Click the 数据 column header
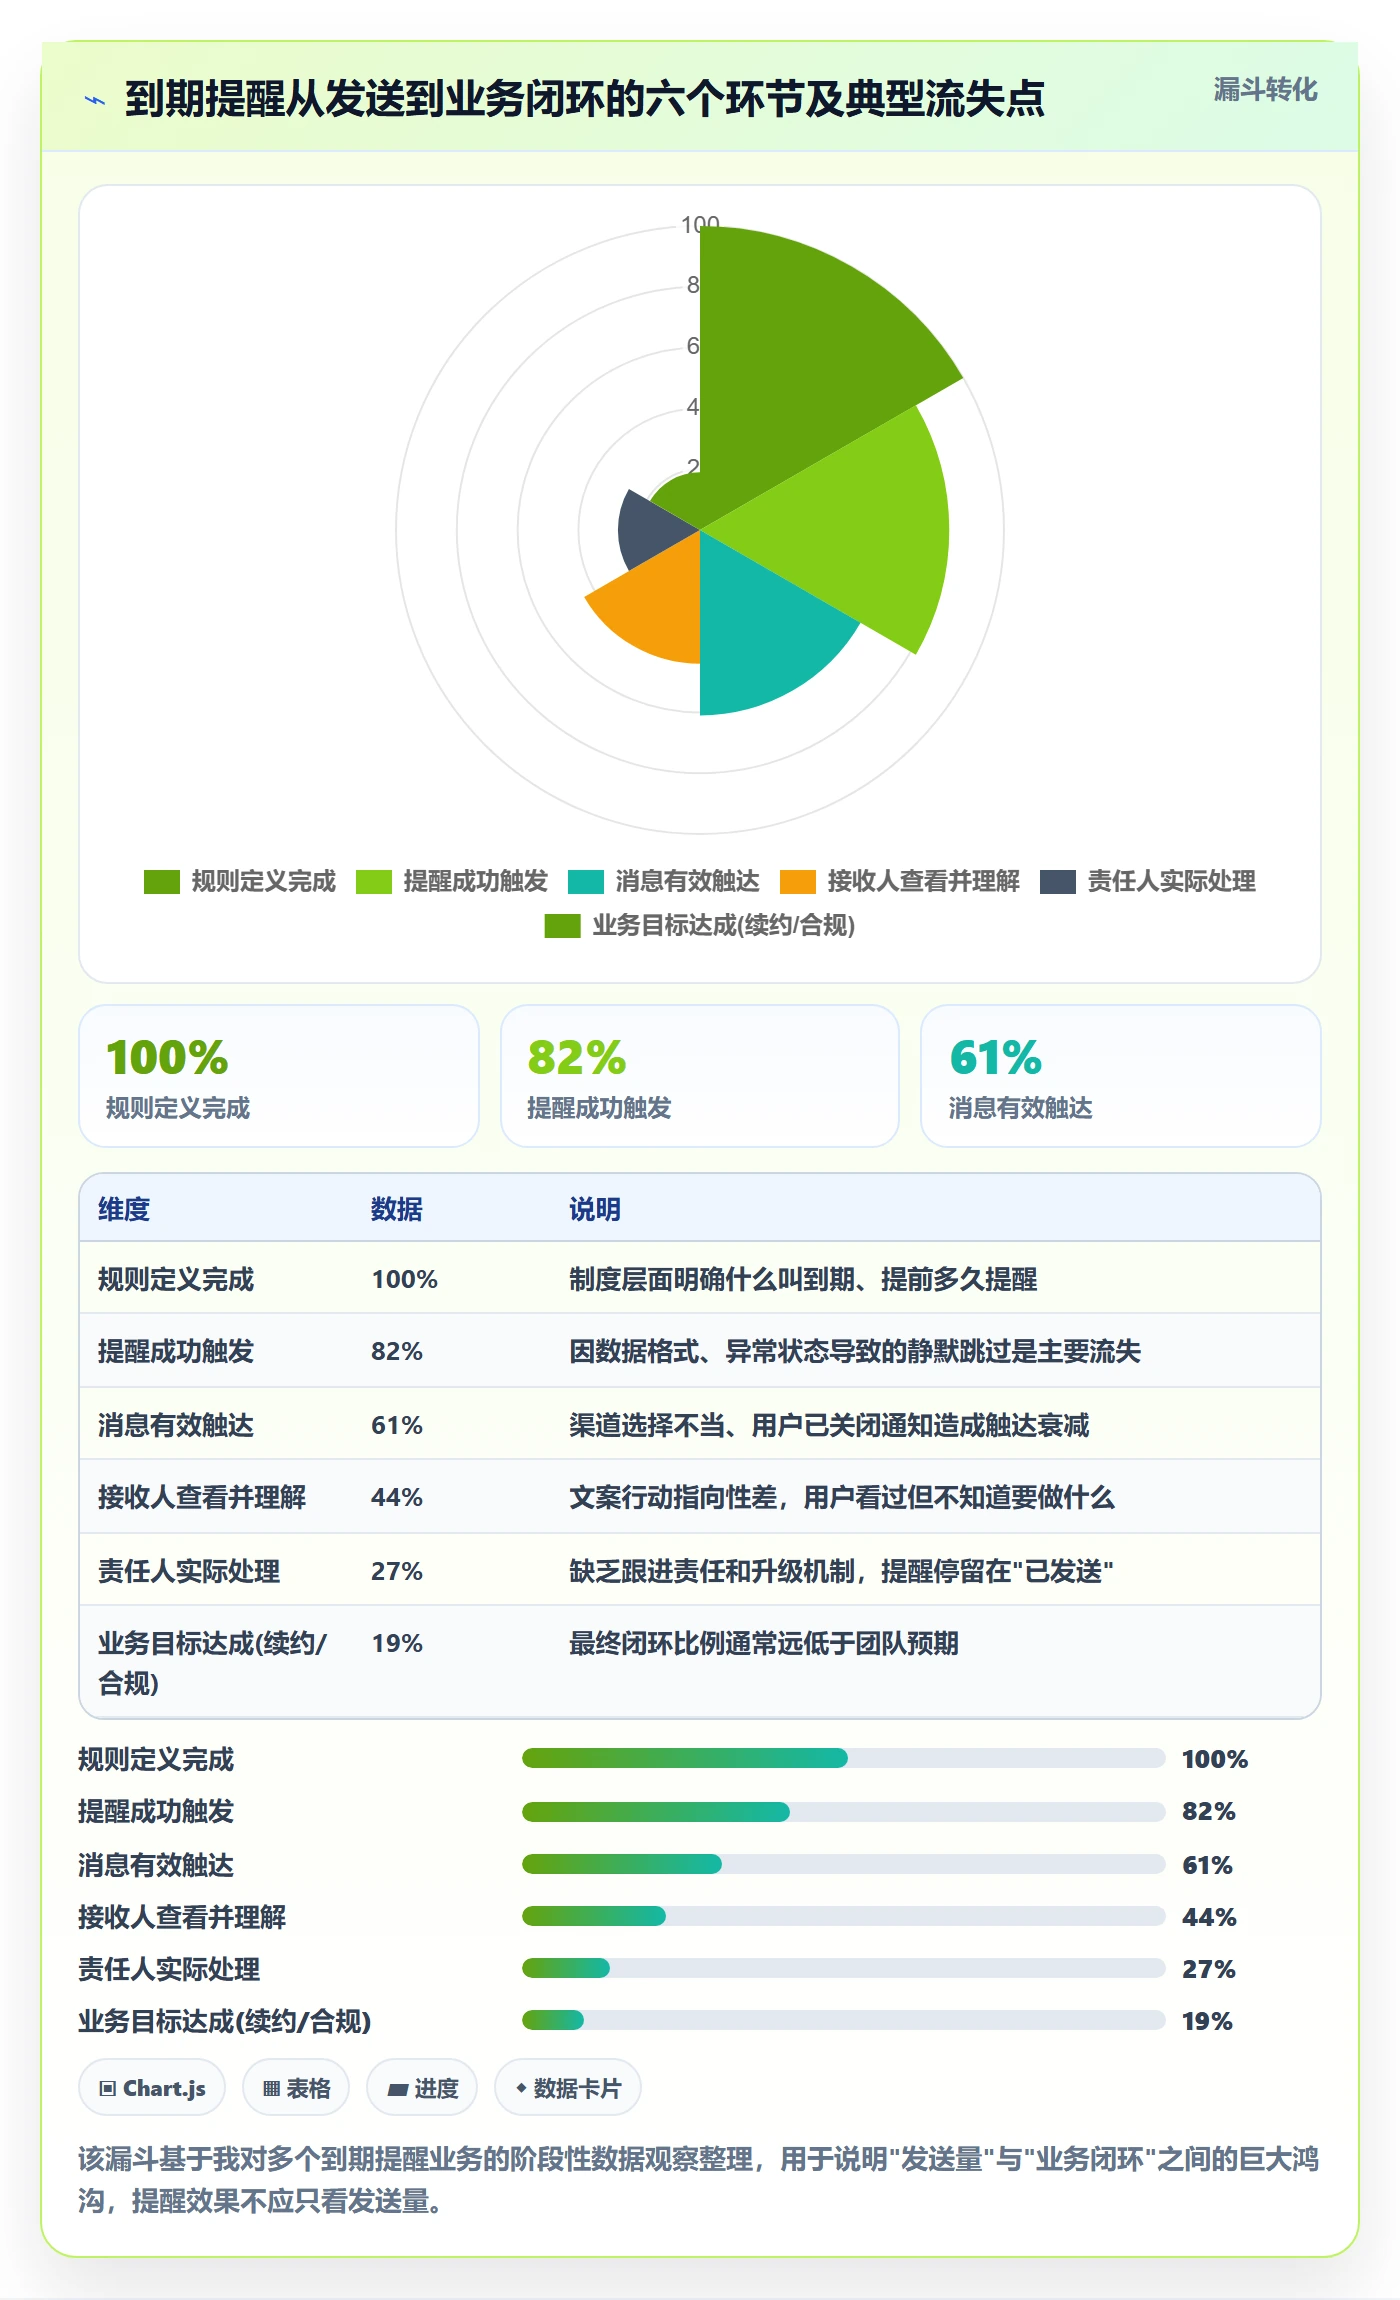Viewport: 1400px width, 2300px height. point(397,1209)
